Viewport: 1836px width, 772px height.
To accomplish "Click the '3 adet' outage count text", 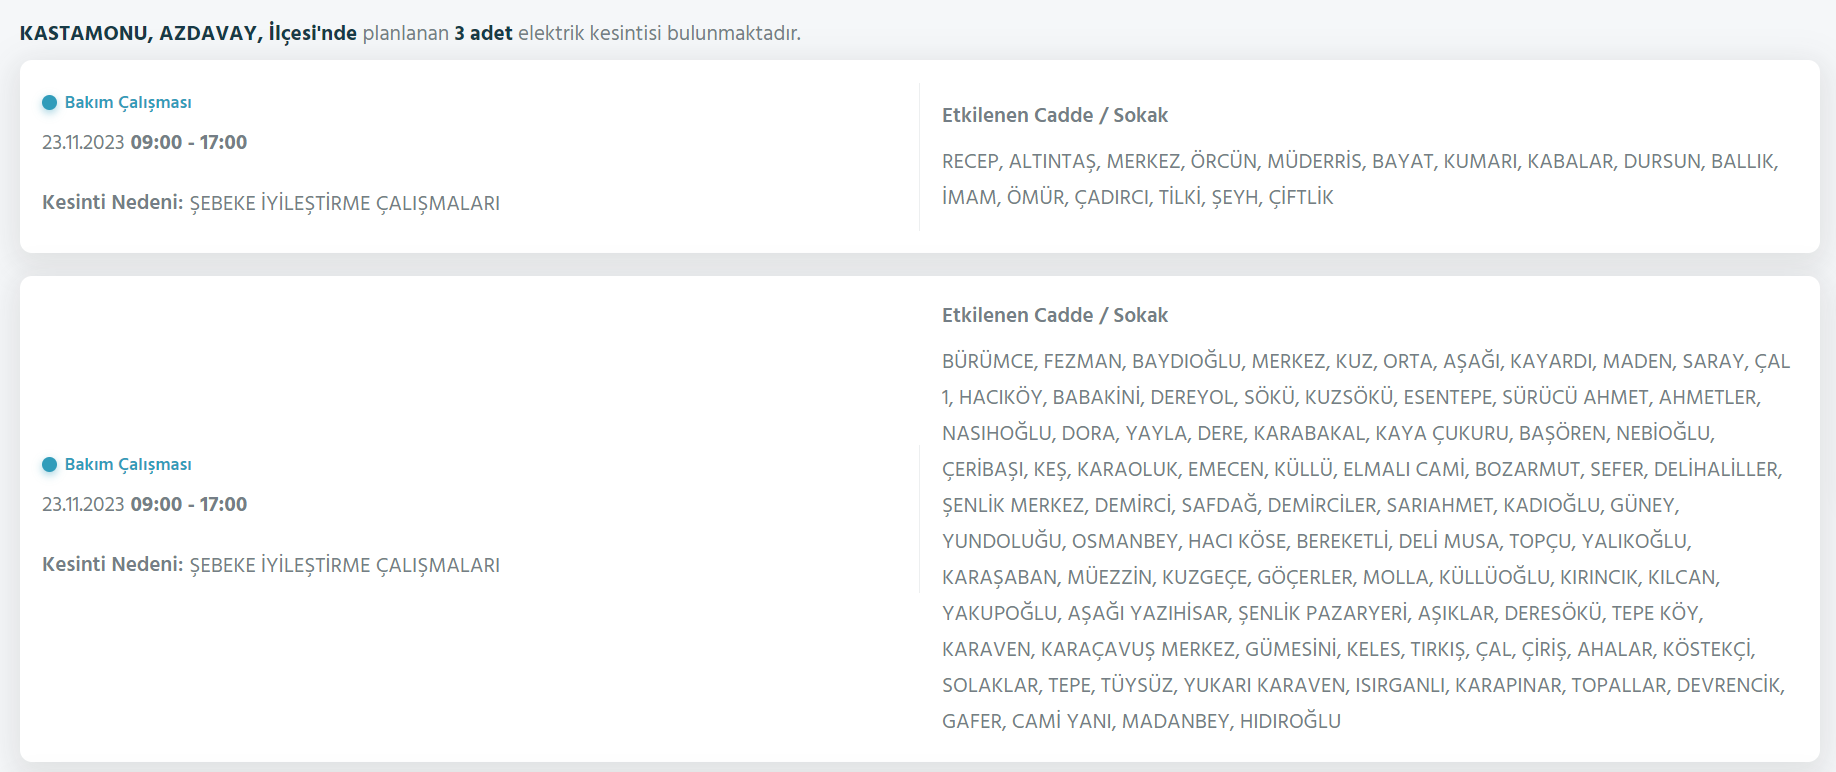I will click(483, 33).
